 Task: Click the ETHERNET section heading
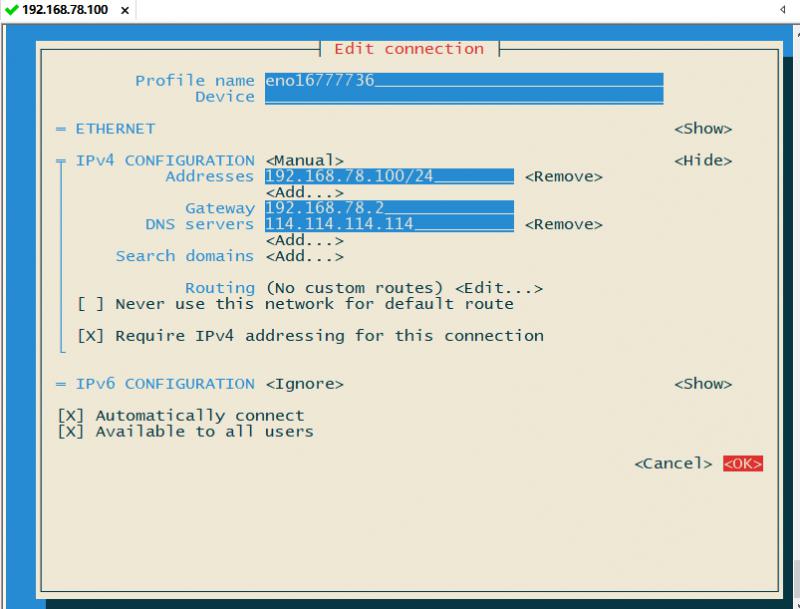click(x=115, y=129)
